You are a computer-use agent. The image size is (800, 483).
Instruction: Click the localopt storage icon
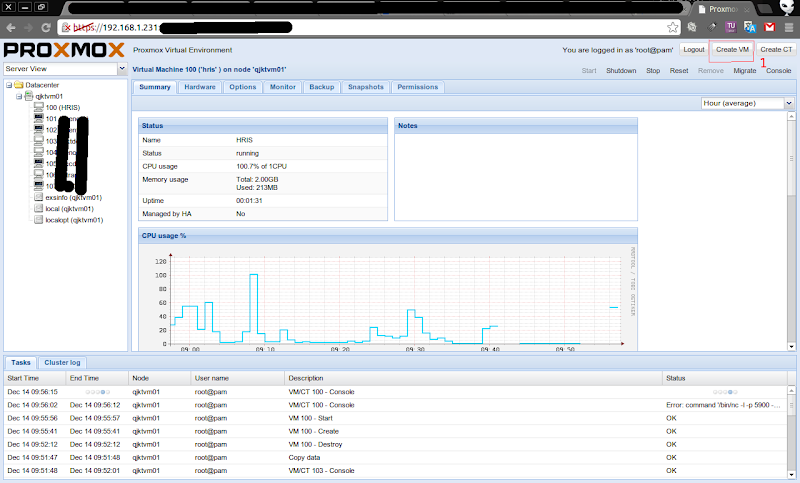pos(38,220)
